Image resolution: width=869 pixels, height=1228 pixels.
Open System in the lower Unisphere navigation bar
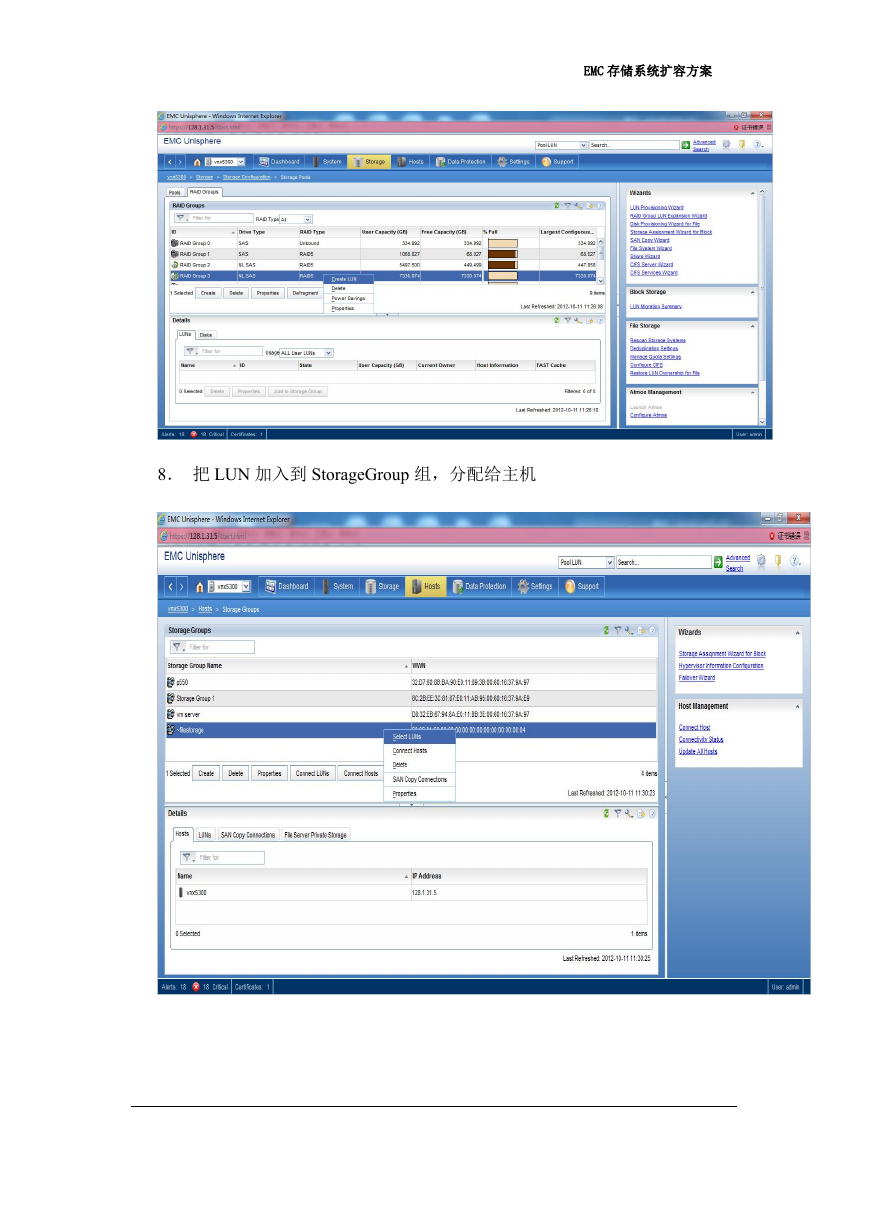coord(337,586)
